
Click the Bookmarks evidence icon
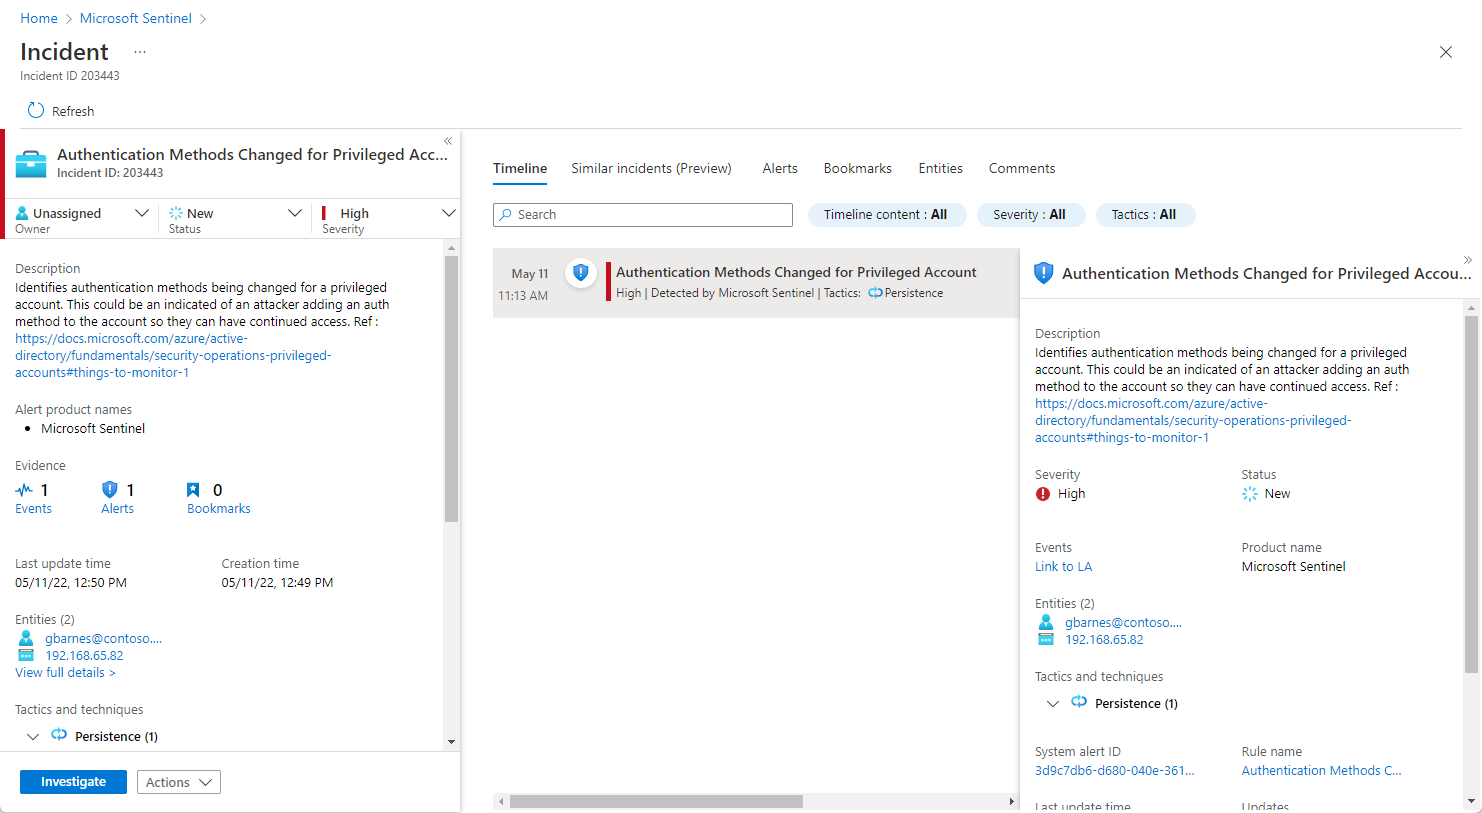click(x=193, y=490)
